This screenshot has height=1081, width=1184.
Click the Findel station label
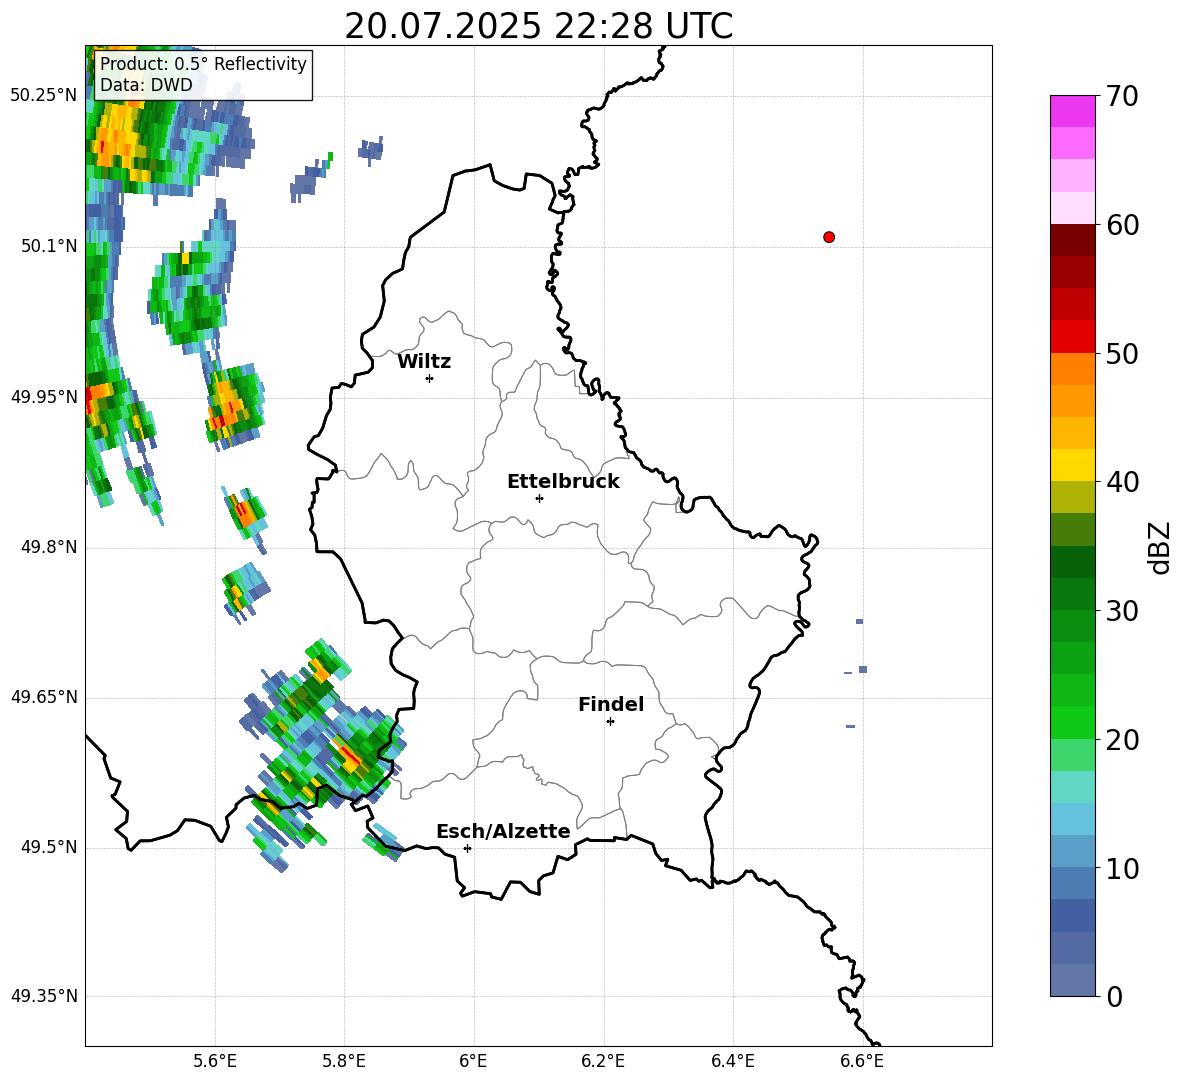pos(611,704)
